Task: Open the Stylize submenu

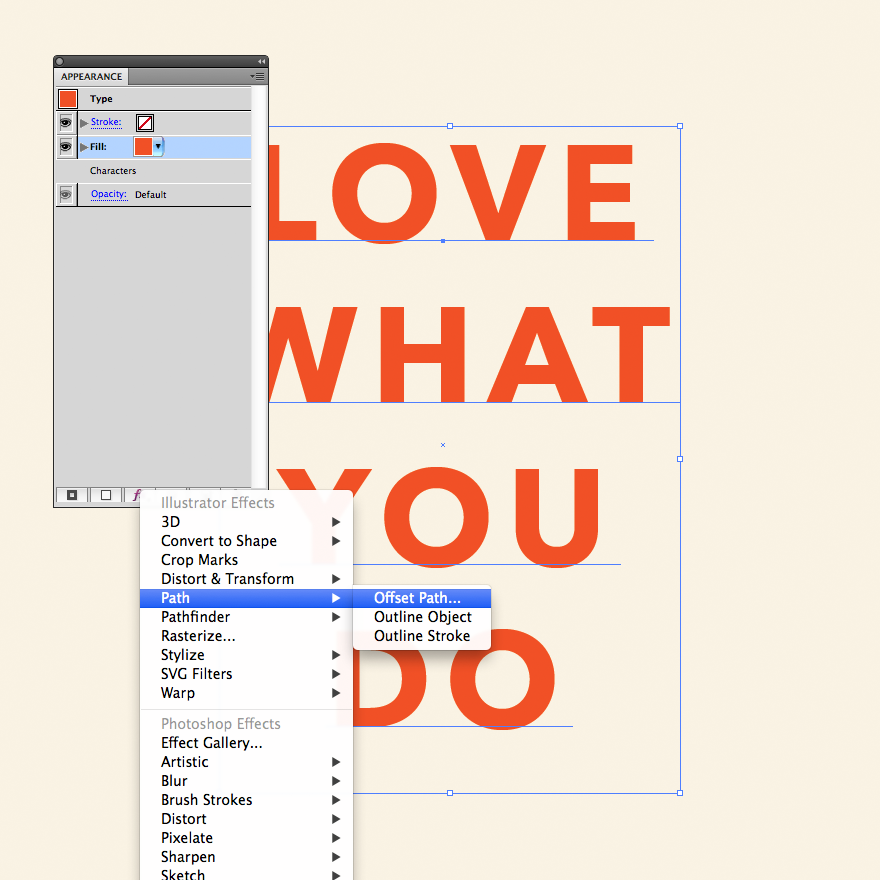Action: 246,655
